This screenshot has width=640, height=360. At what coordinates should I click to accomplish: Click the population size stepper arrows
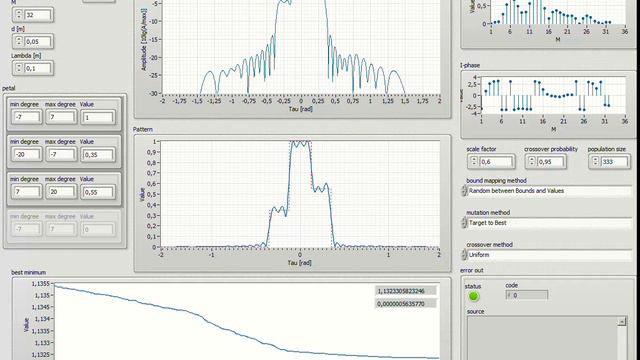point(595,162)
